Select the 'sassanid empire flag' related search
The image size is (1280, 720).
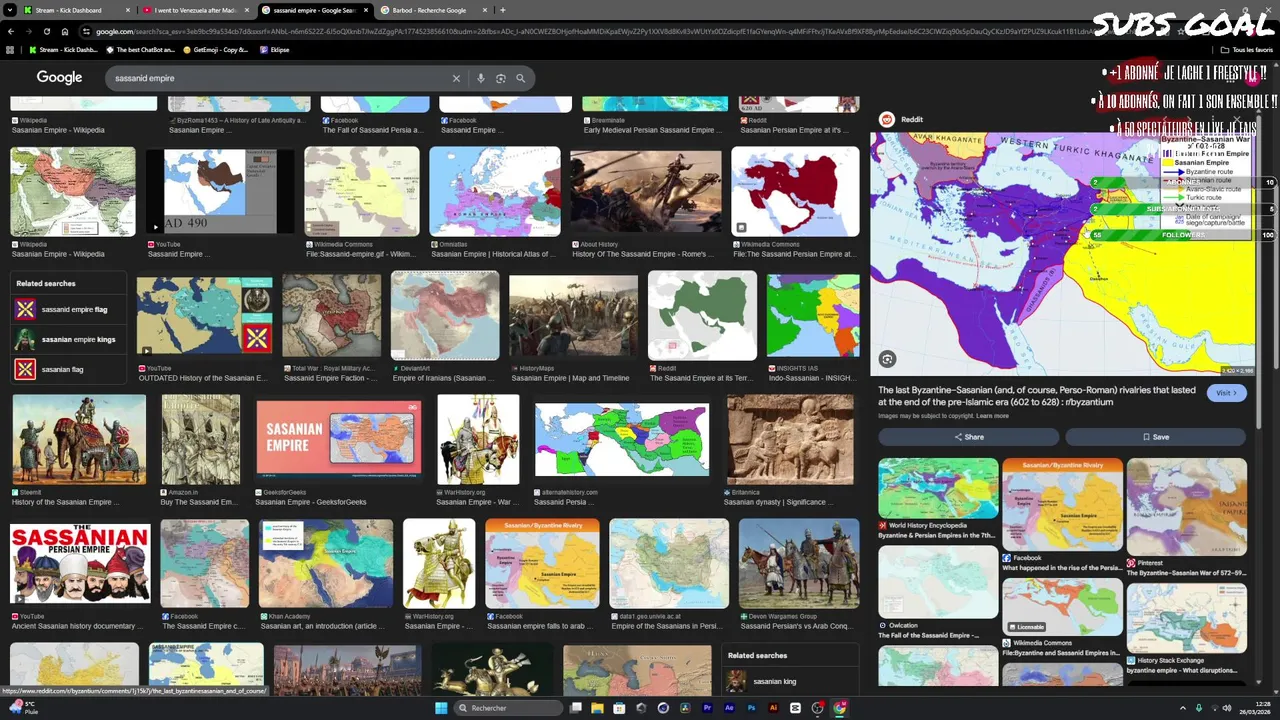pyautogui.click(x=68, y=310)
